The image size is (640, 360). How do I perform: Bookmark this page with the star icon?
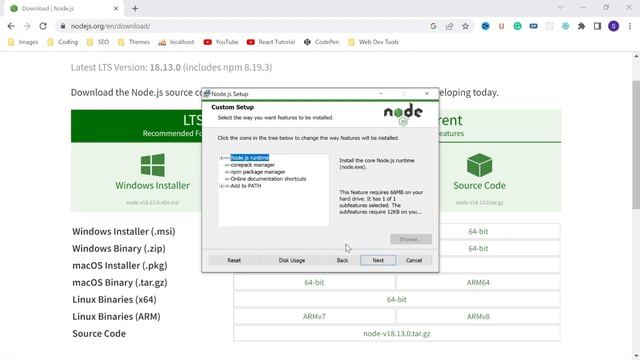465,26
